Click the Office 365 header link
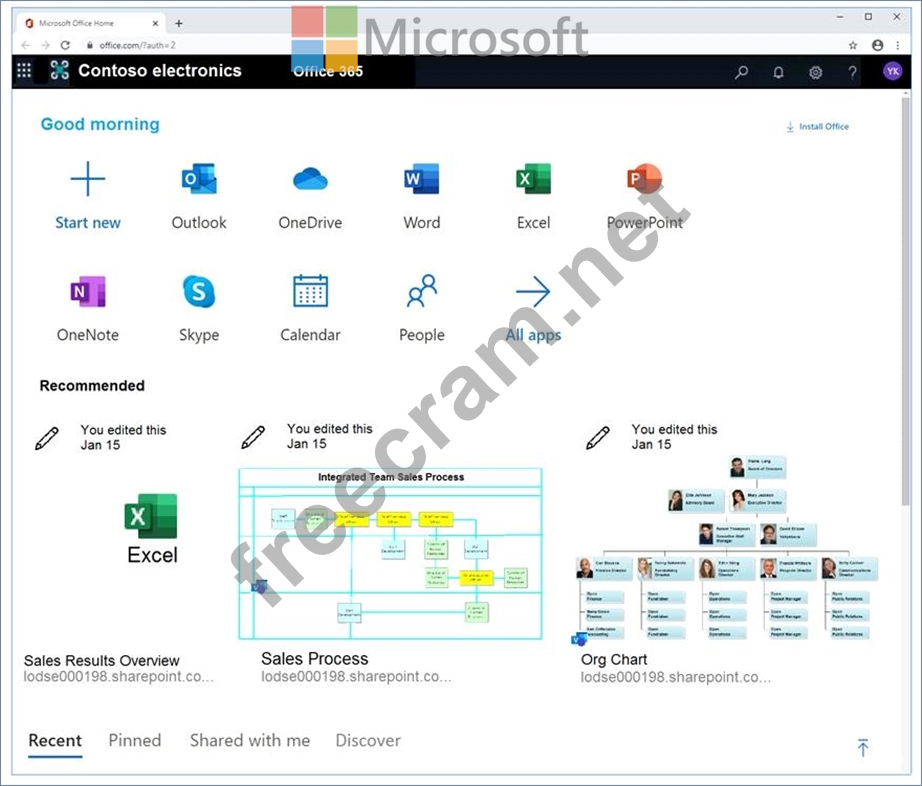Viewport: 922px width, 786px height. pos(328,72)
